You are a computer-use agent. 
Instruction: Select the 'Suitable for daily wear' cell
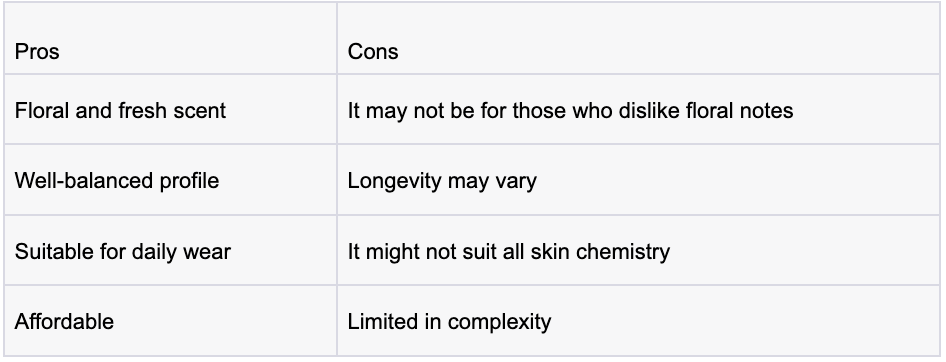point(171,250)
